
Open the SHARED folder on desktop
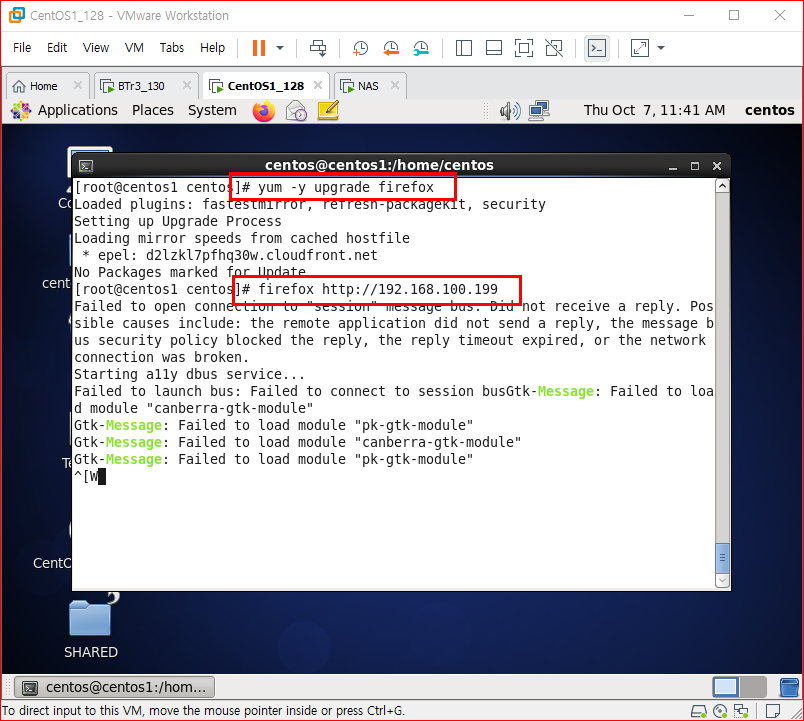click(91, 627)
